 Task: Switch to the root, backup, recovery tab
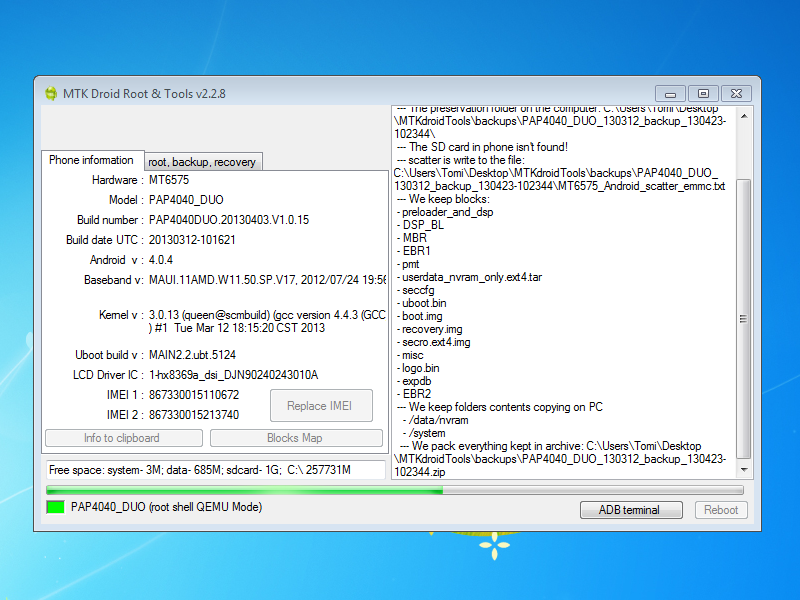202,161
